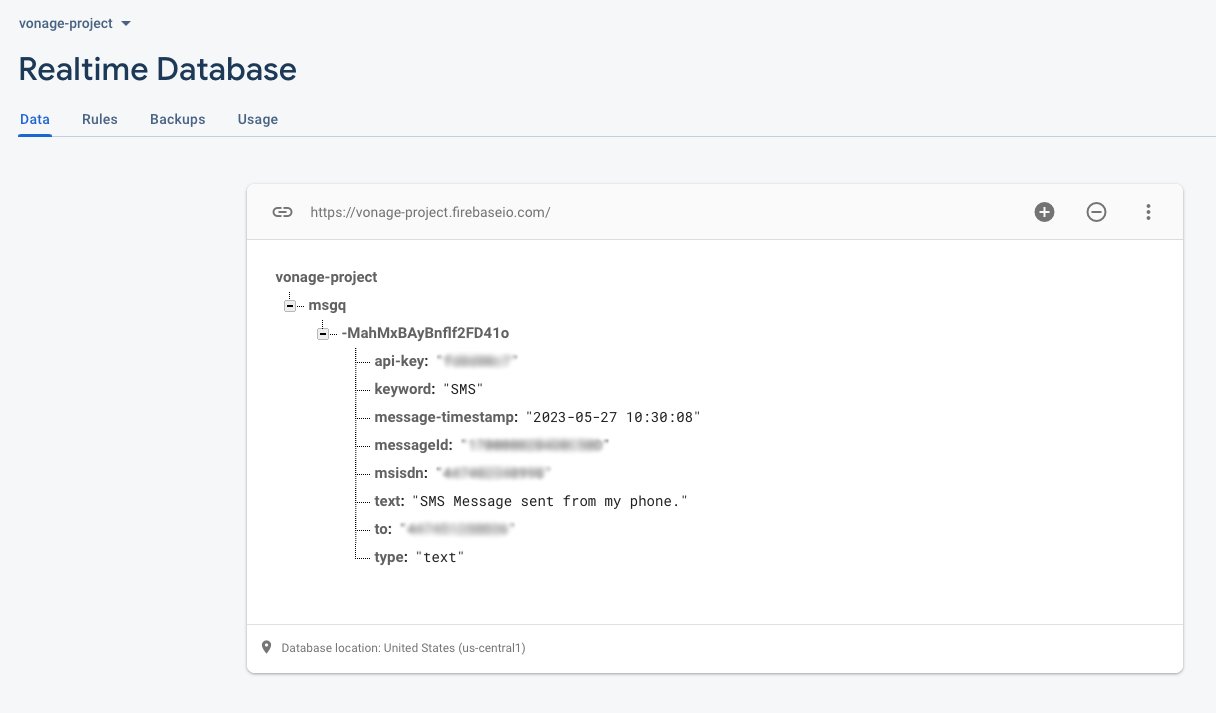Click the msisdn field name
This screenshot has width=1216, height=713.
[x=400, y=473]
